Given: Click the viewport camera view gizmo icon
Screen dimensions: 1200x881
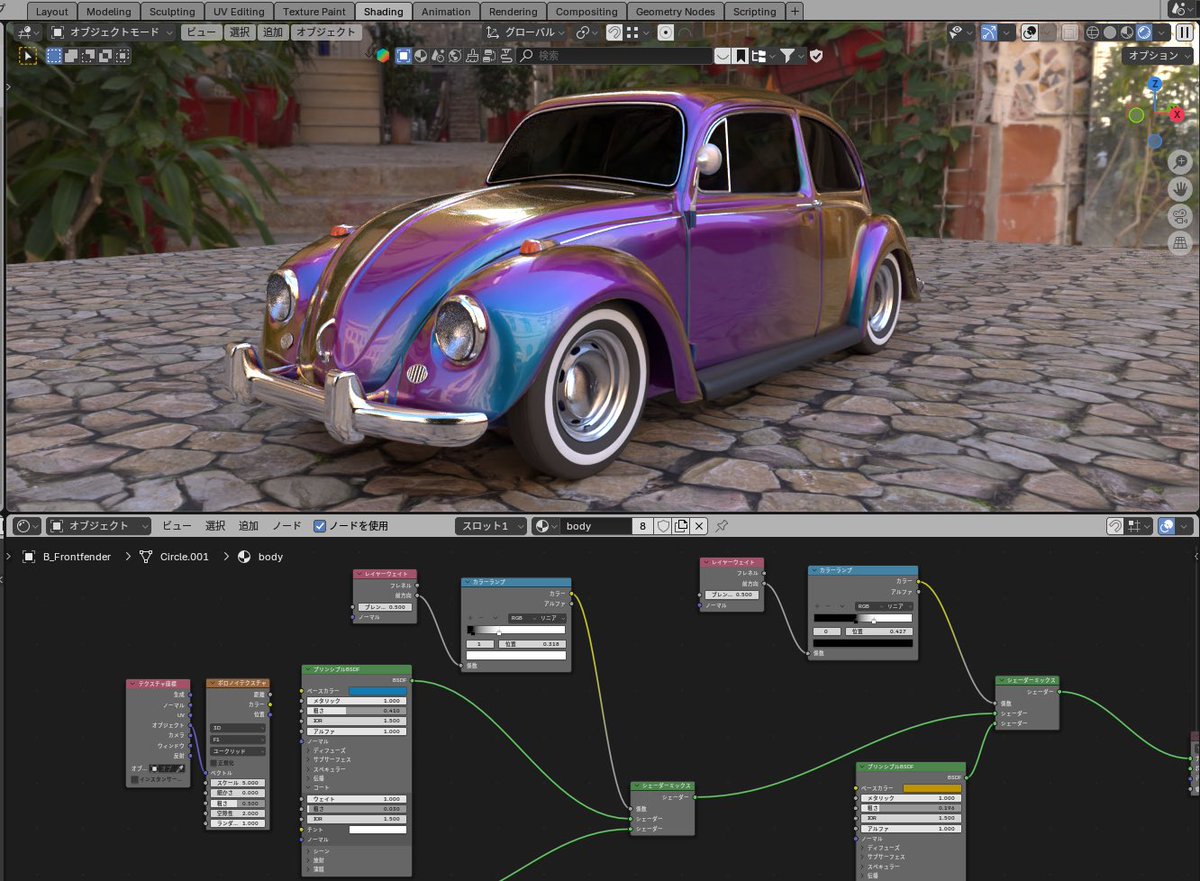Looking at the screenshot, I should coord(1181,215).
